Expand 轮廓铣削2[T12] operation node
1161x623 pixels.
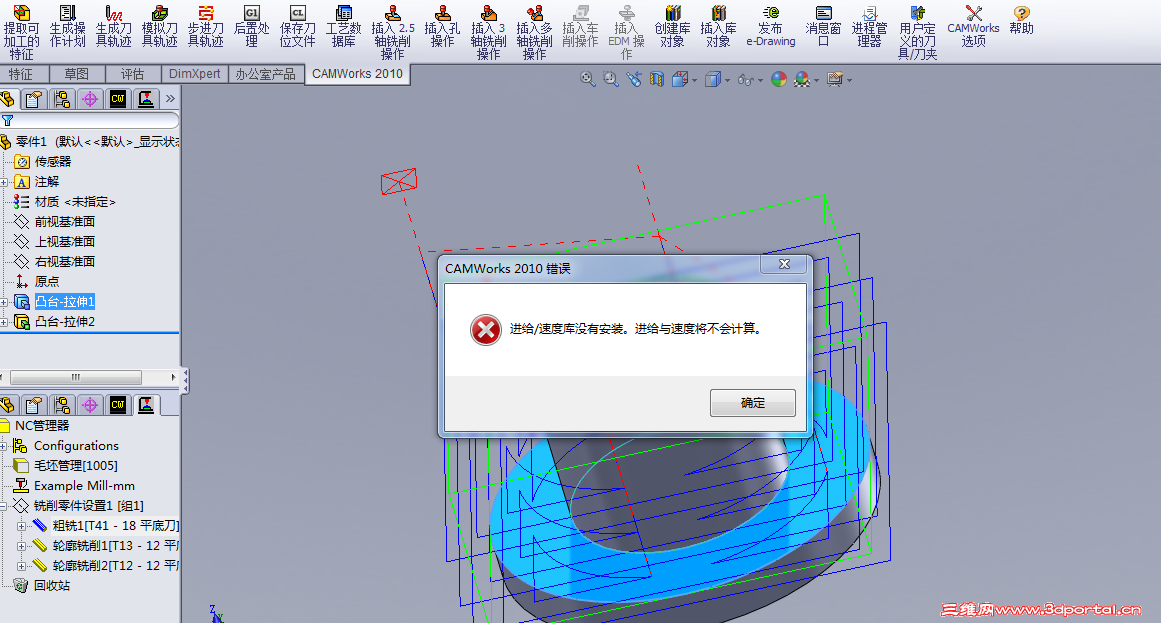tap(21, 566)
